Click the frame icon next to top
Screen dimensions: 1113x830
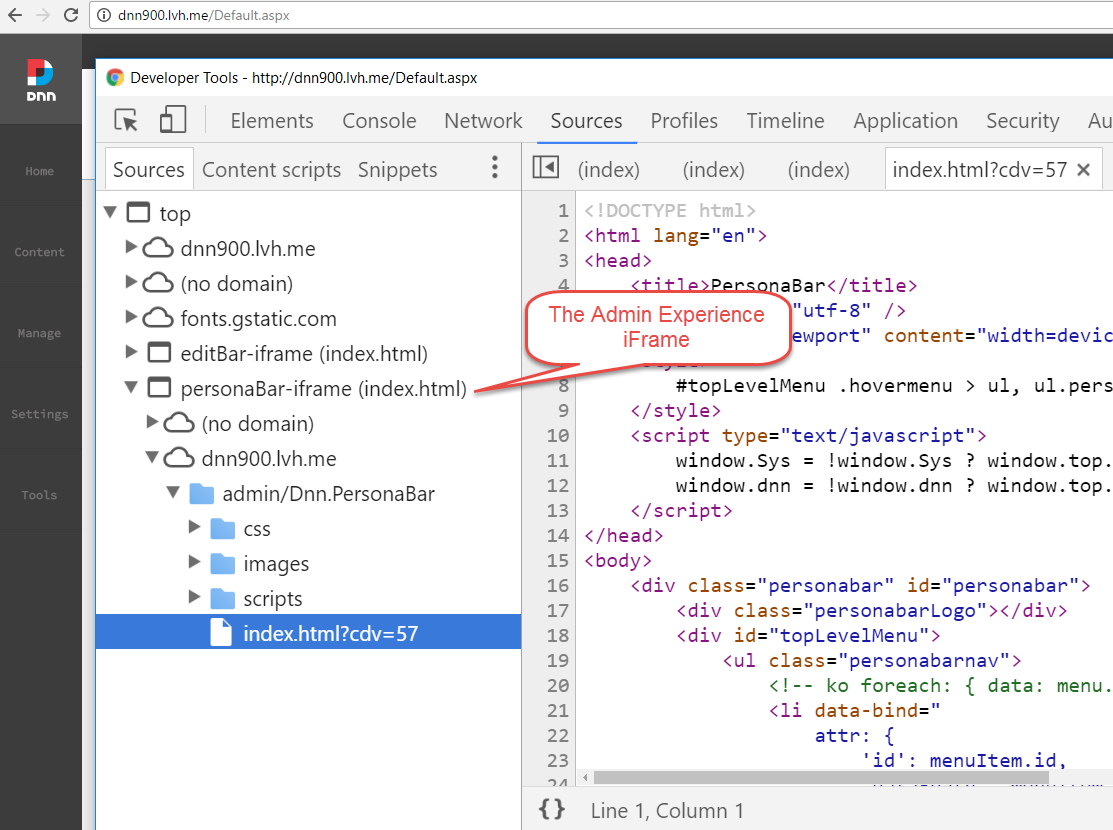(138, 212)
